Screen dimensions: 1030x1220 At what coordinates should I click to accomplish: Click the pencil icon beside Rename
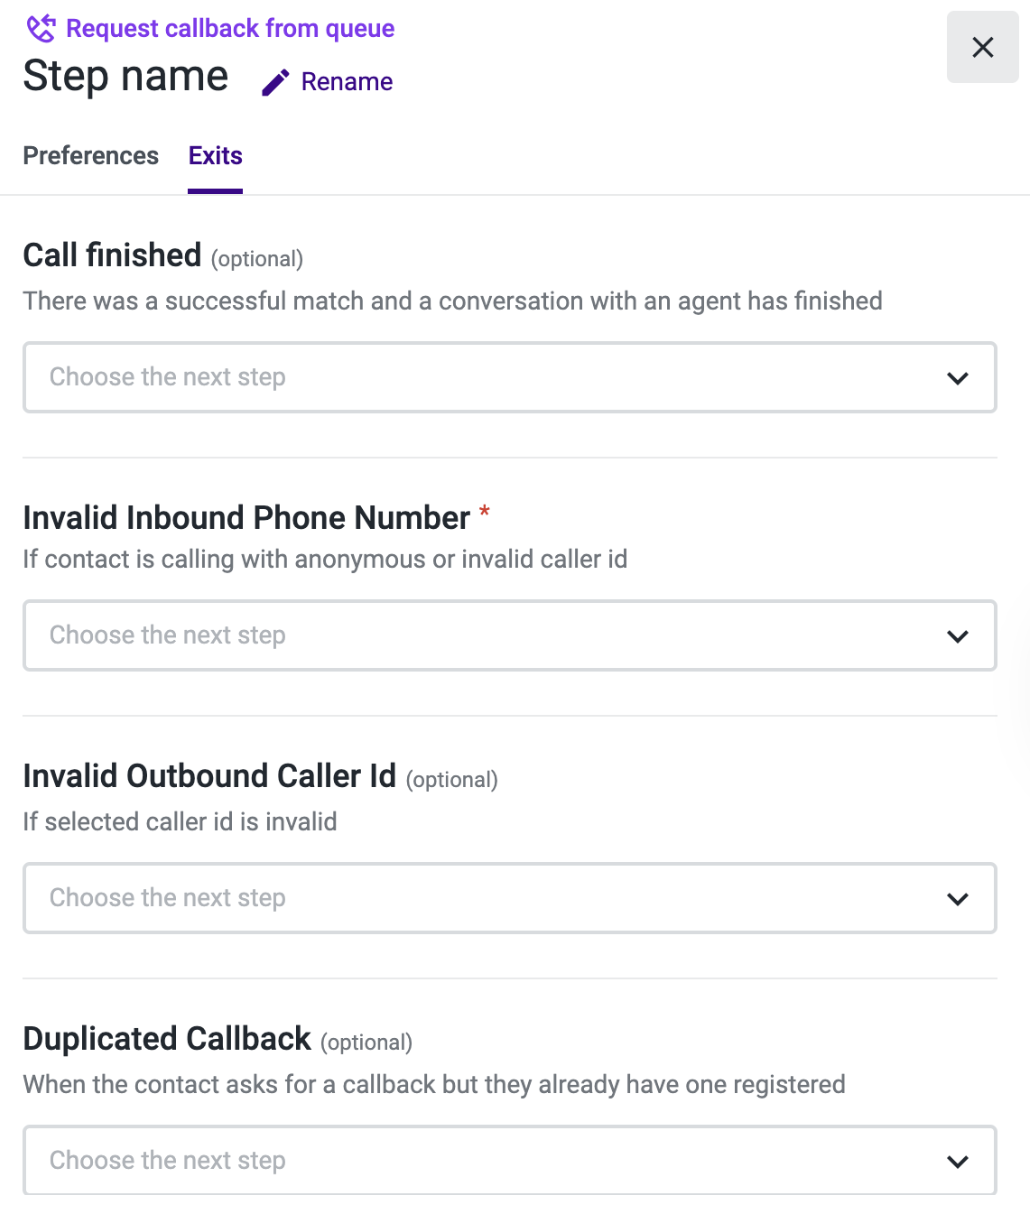pos(275,82)
